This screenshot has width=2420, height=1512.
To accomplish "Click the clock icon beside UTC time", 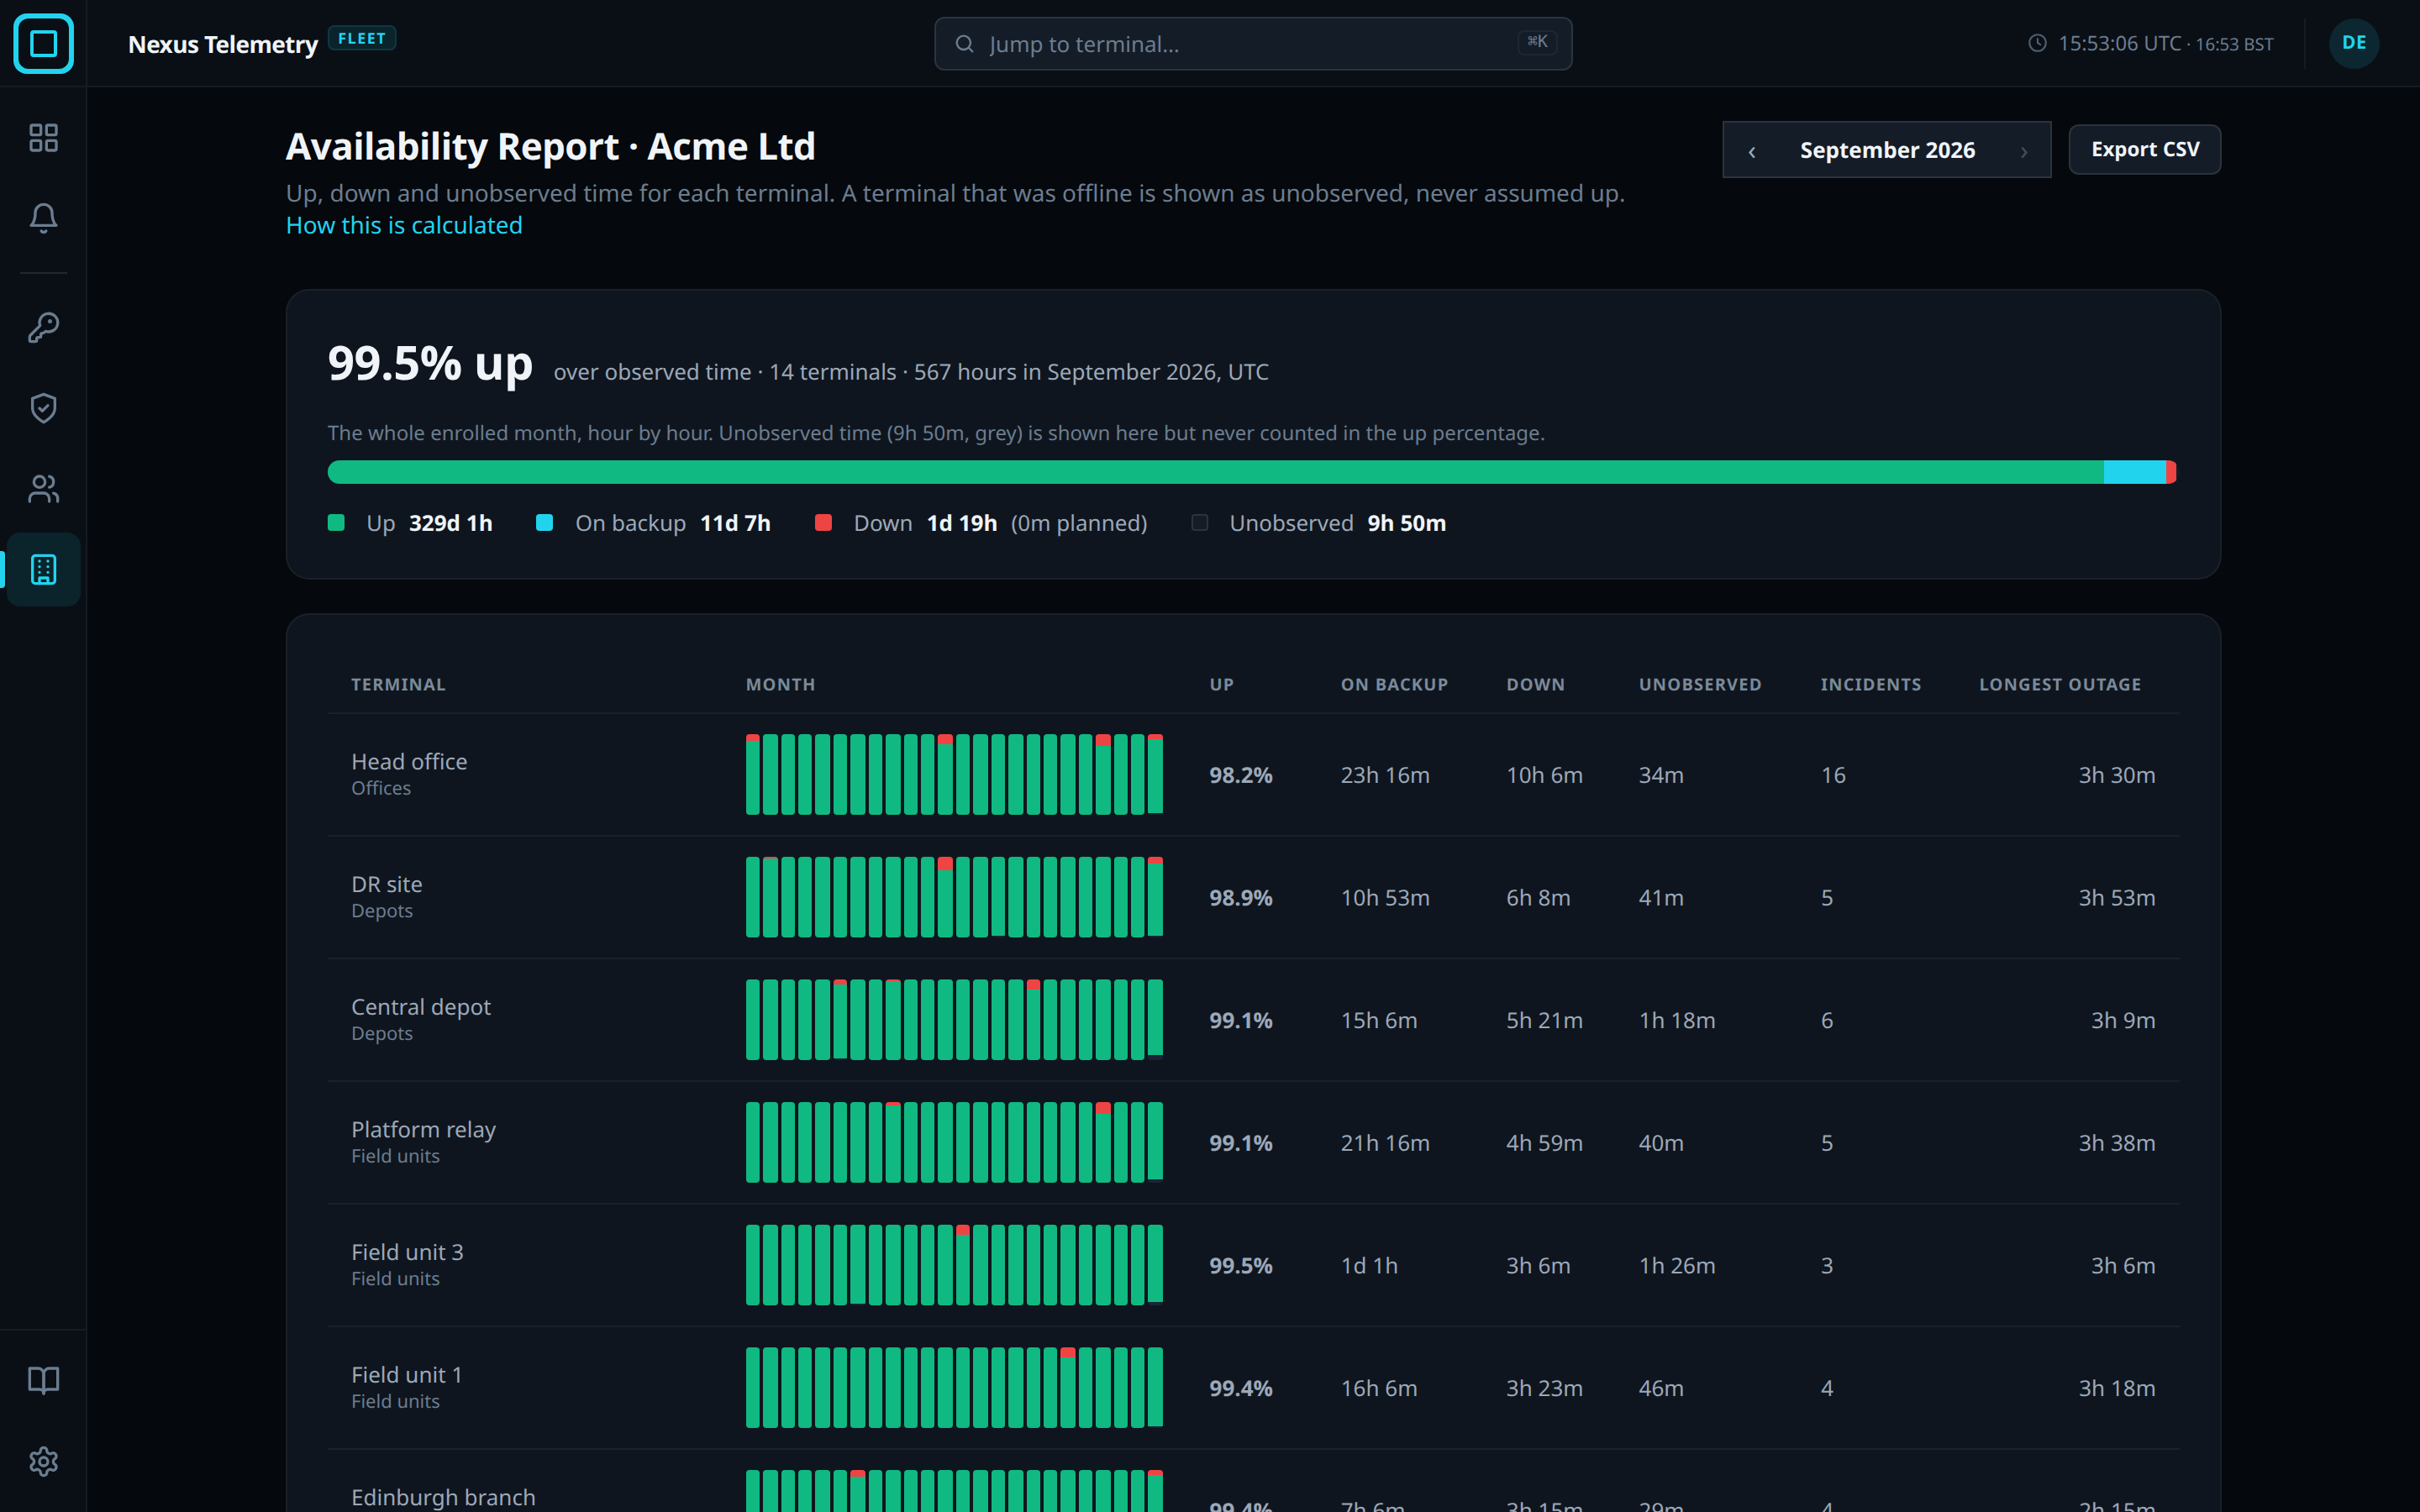I will pos(2037,43).
